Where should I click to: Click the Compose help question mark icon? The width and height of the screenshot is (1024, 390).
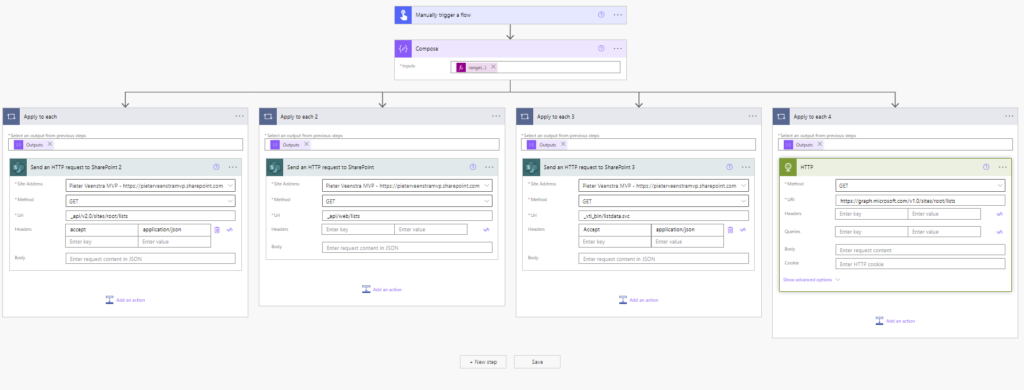pyautogui.click(x=601, y=48)
